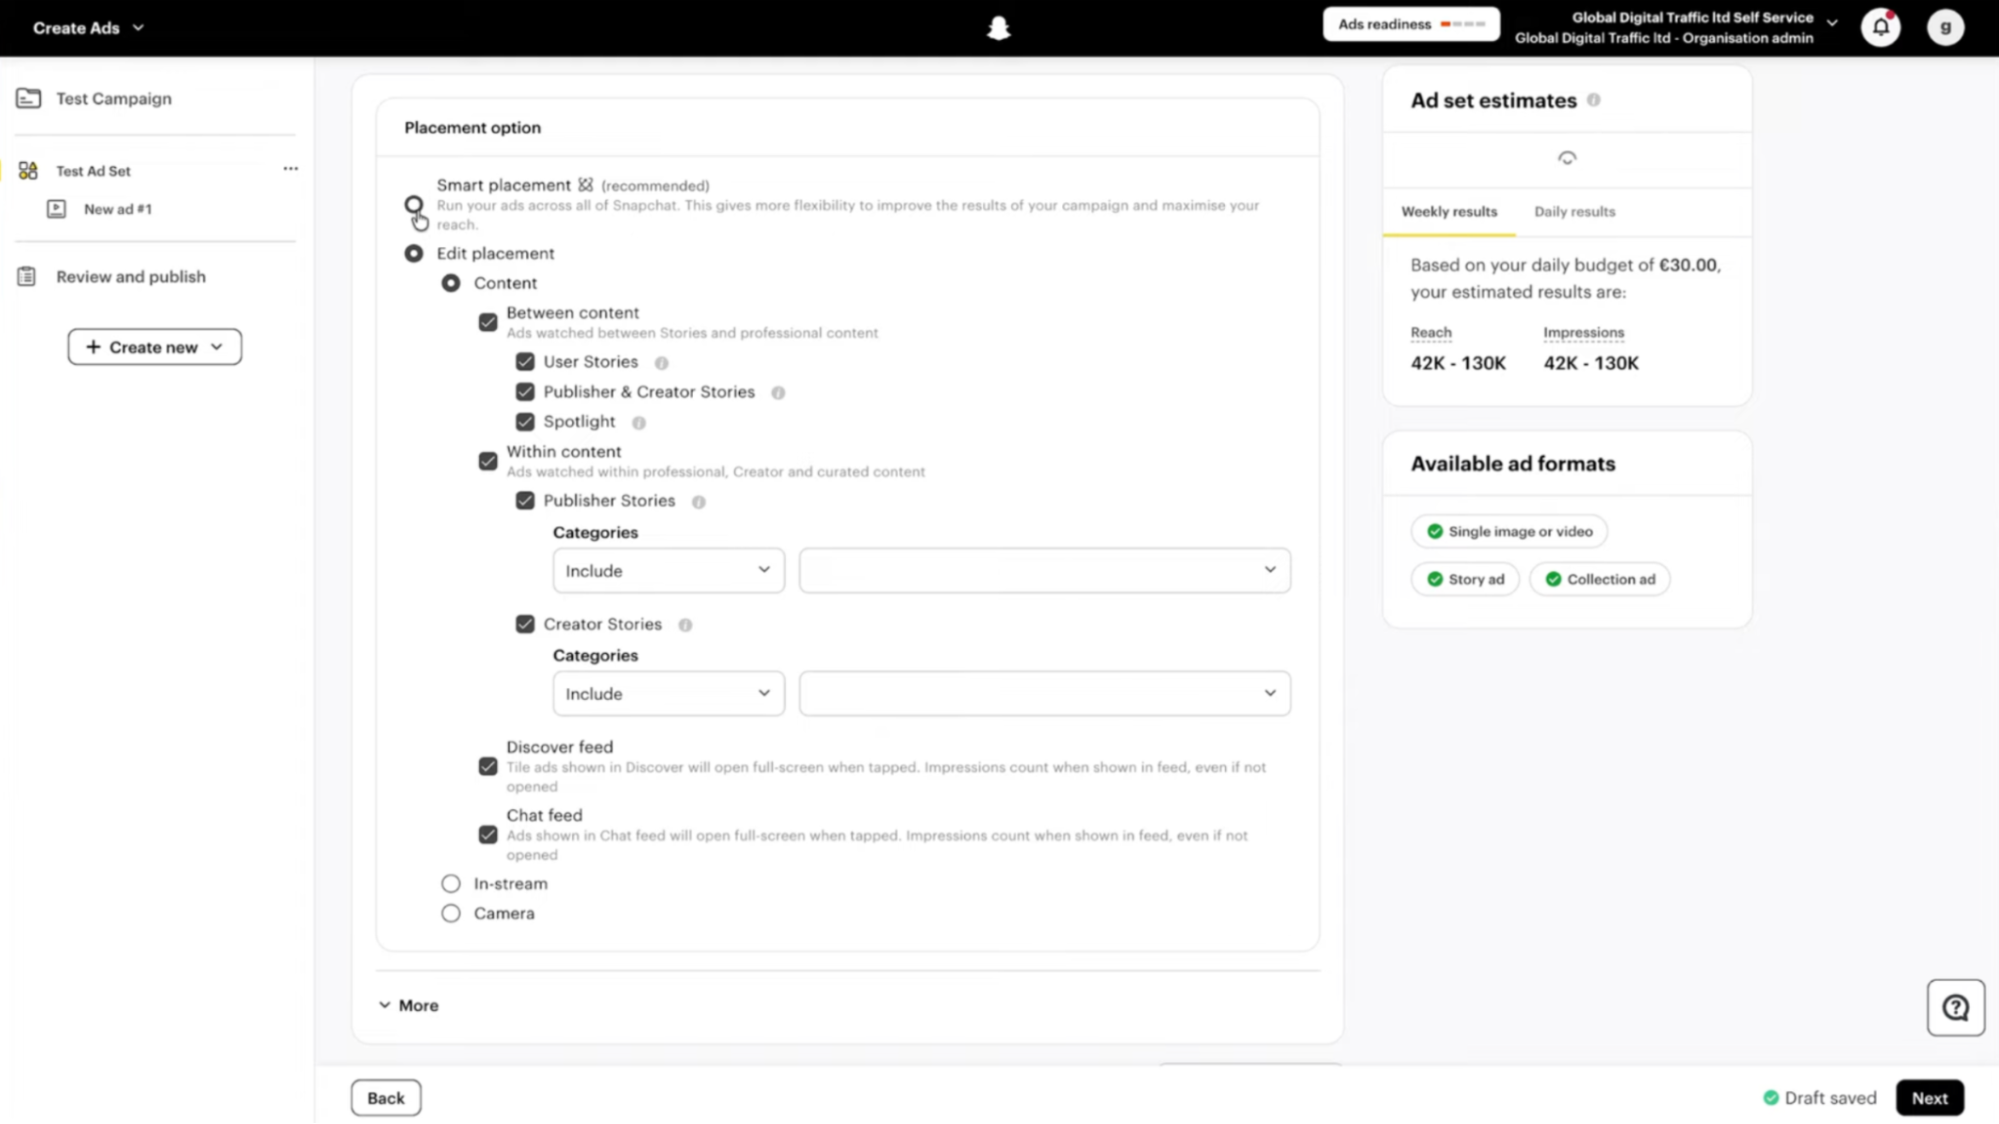Select the Smart placement radio button
Viewport: 1999px width, 1124px height.
[x=413, y=204]
